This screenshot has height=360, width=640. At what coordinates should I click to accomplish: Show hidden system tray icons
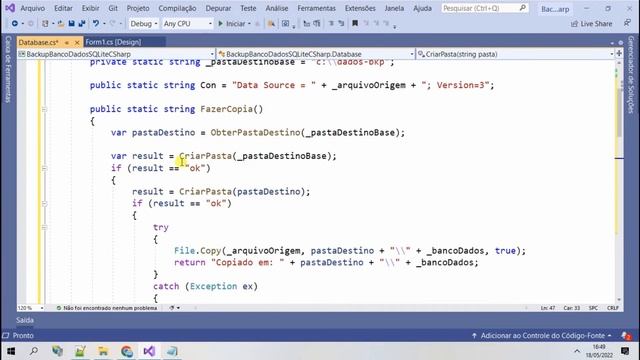coord(577,351)
